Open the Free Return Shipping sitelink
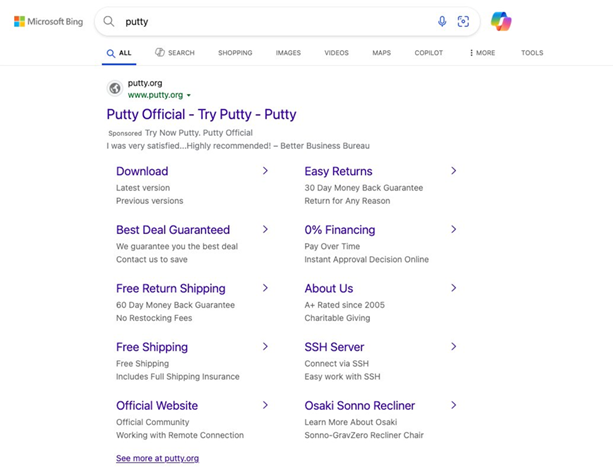Viewport: 613px width, 473px height. click(170, 288)
